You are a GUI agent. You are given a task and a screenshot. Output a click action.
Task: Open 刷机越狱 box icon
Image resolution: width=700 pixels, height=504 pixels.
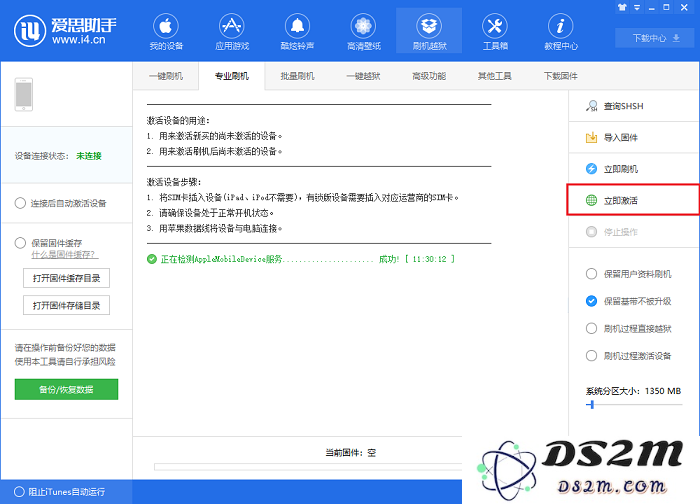(429, 26)
